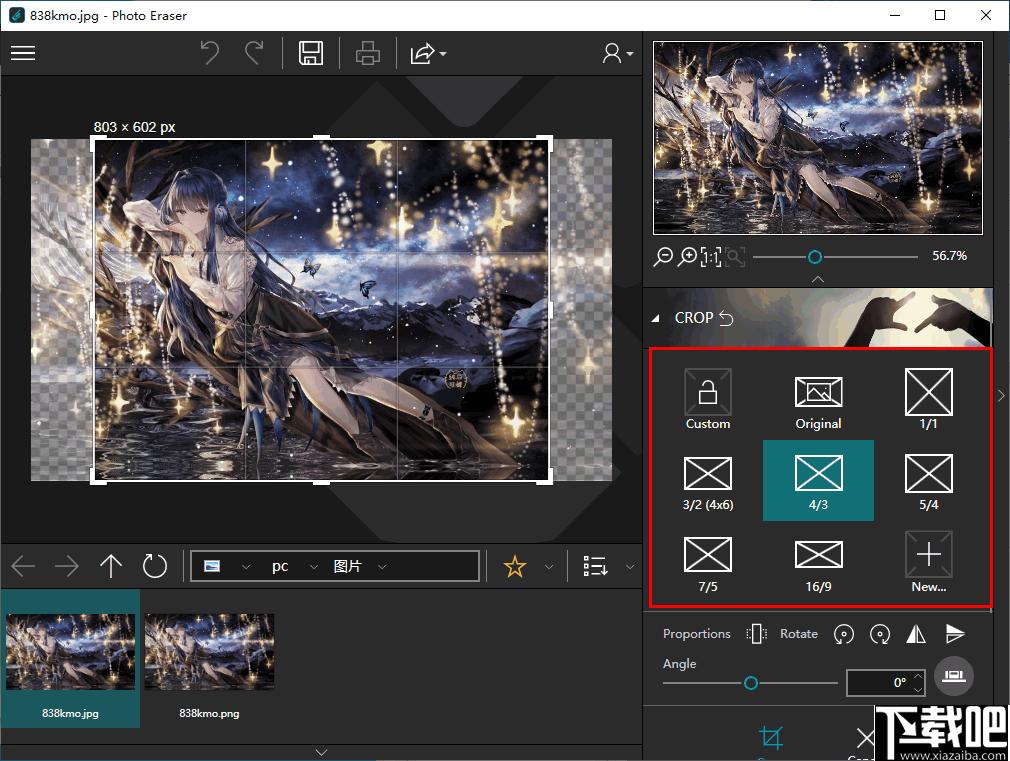Viewport: 1010px width, 761px height.
Task: Navigate forward in file browser
Action: (66, 566)
